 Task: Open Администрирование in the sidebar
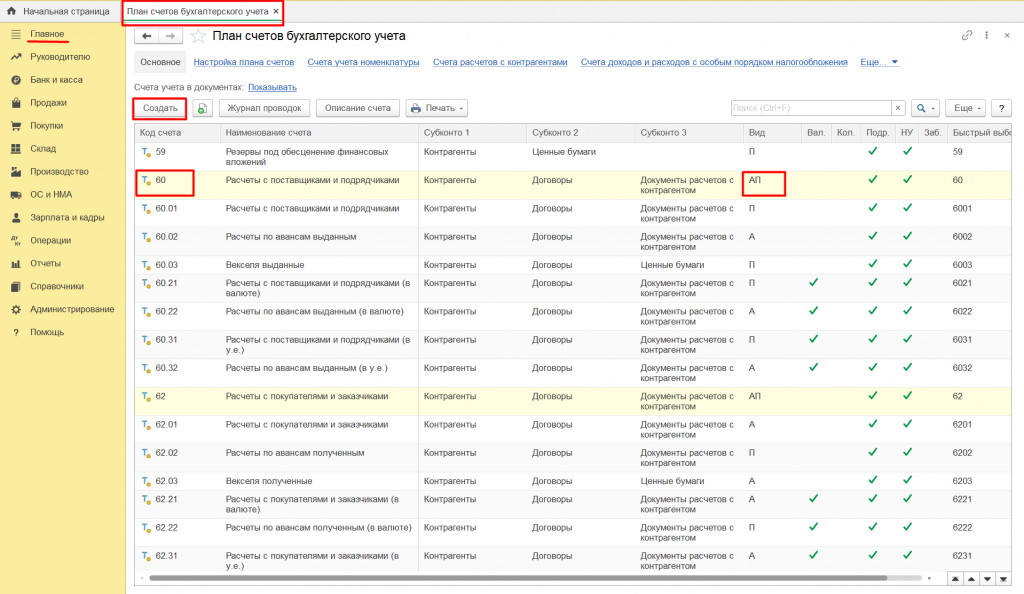click(72, 309)
